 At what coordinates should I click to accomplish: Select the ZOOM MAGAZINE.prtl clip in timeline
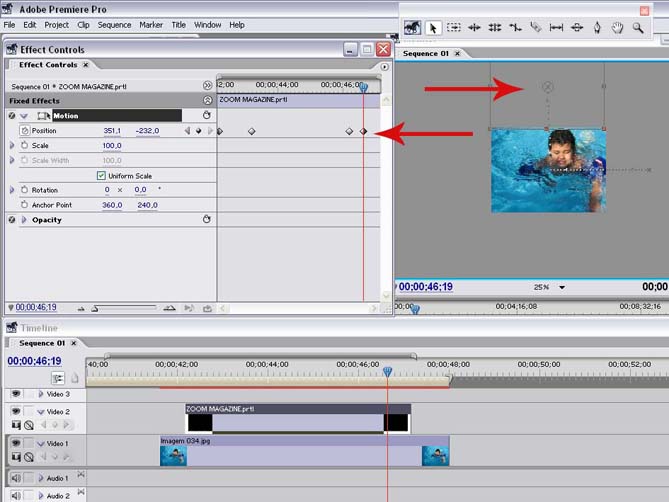(x=298, y=416)
